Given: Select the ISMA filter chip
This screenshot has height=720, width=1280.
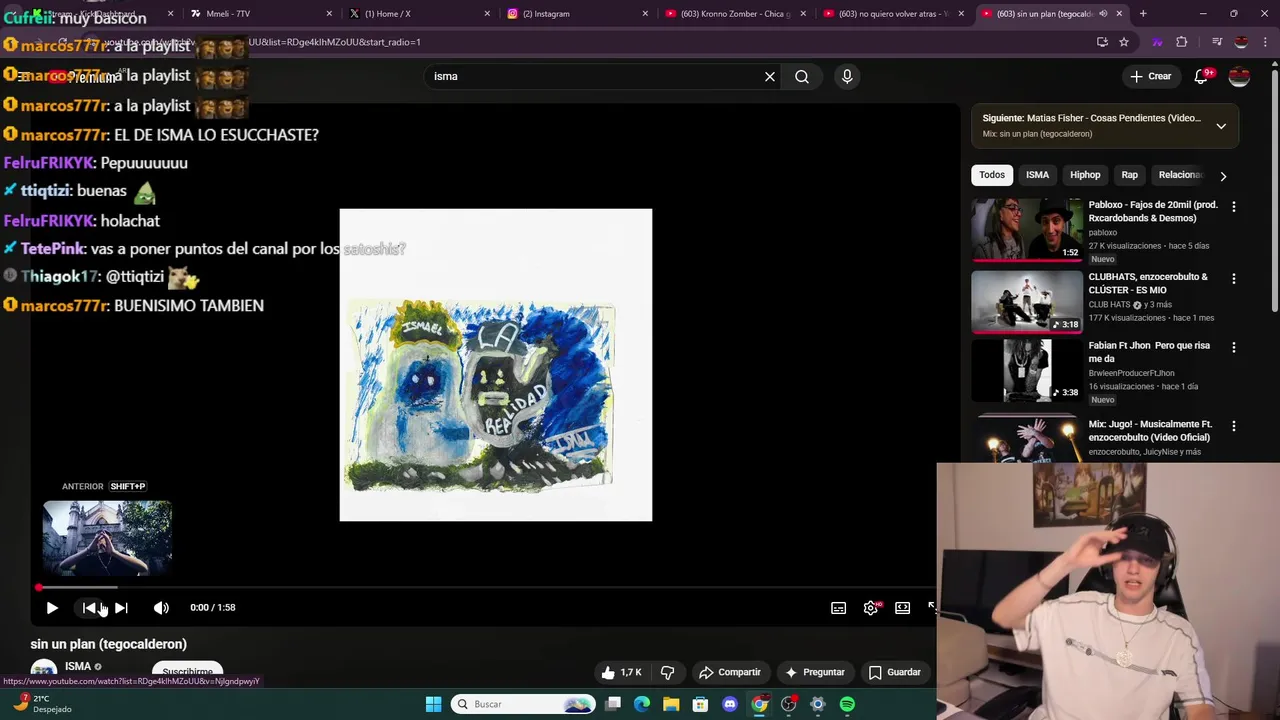Looking at the screenshot, I should (1037, 175).
